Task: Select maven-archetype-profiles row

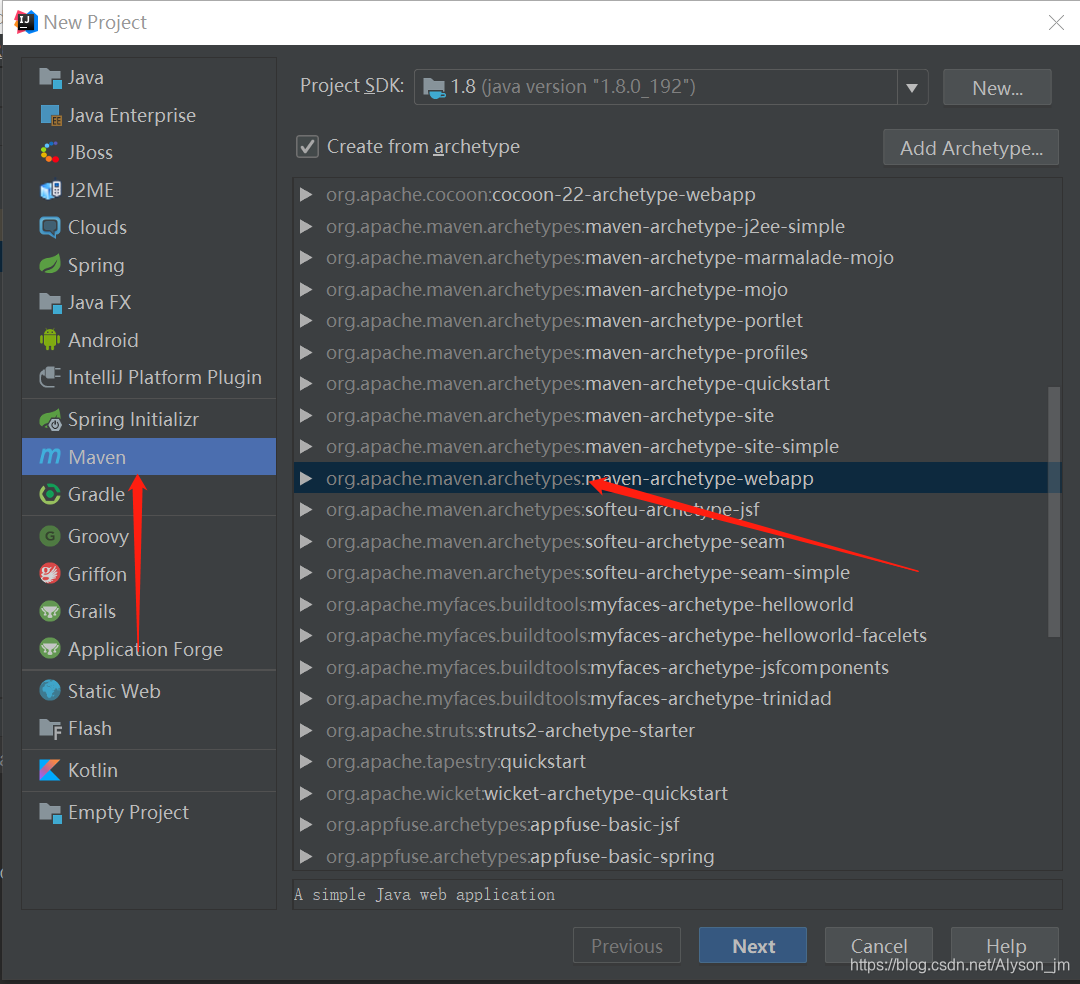Action: click(678, 353)
